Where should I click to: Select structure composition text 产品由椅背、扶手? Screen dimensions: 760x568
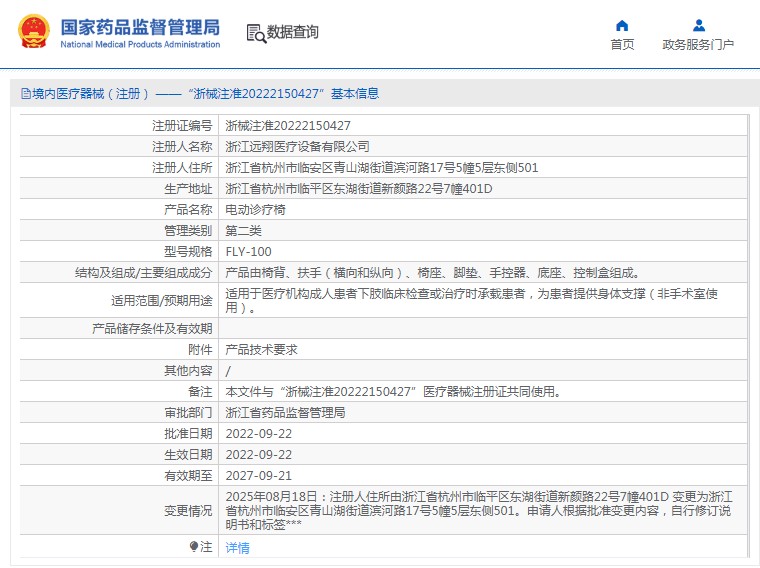(x=432, y=273)
